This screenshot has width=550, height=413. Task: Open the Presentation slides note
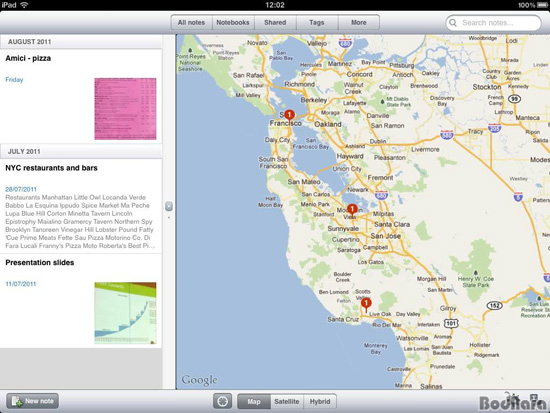(x=81, y=301)
